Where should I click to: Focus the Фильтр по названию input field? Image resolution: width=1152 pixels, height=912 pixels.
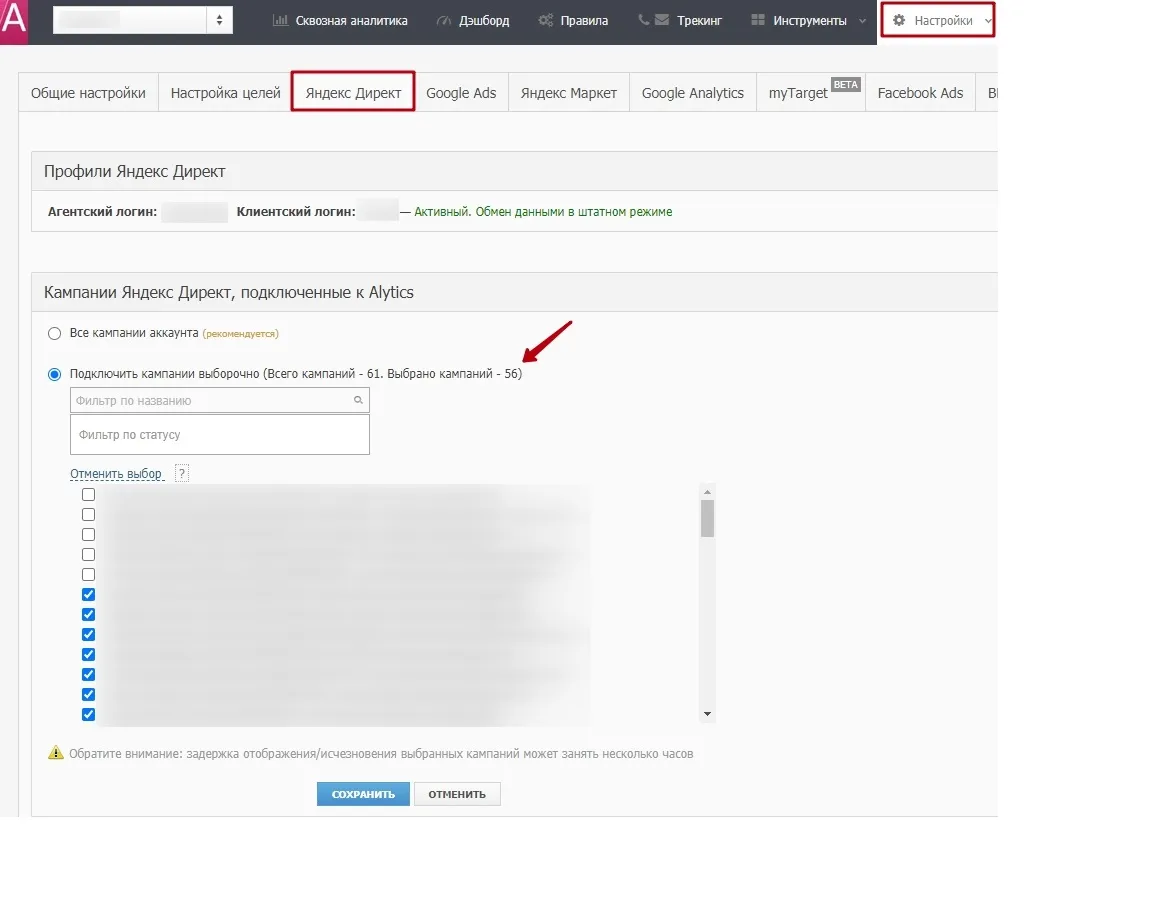tap(220, 401)
